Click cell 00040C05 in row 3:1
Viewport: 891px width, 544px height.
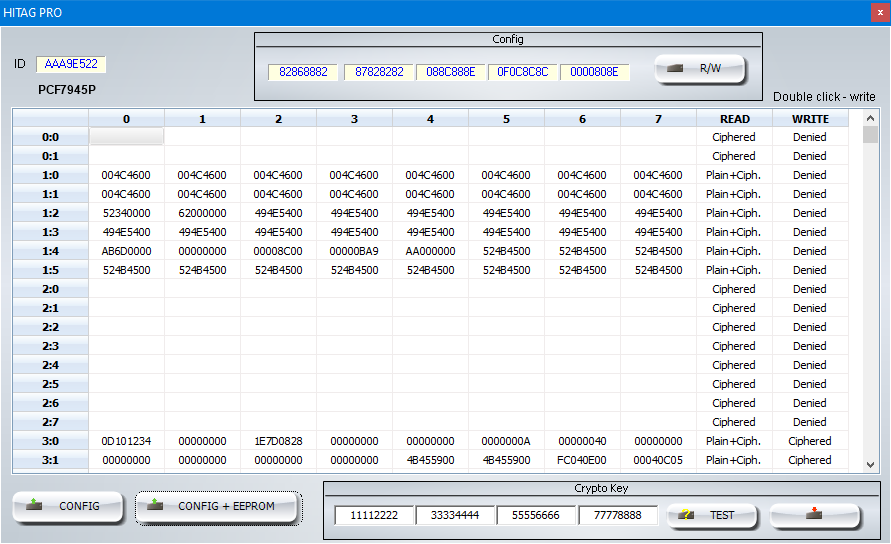pos(659,460)
